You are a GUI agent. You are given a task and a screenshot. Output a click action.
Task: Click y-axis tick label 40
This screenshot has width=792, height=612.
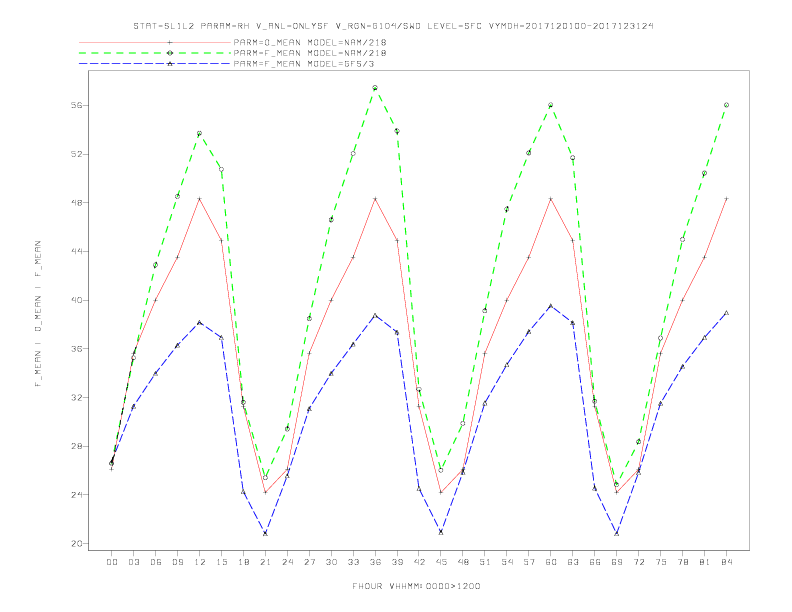(x=78, y=300)
